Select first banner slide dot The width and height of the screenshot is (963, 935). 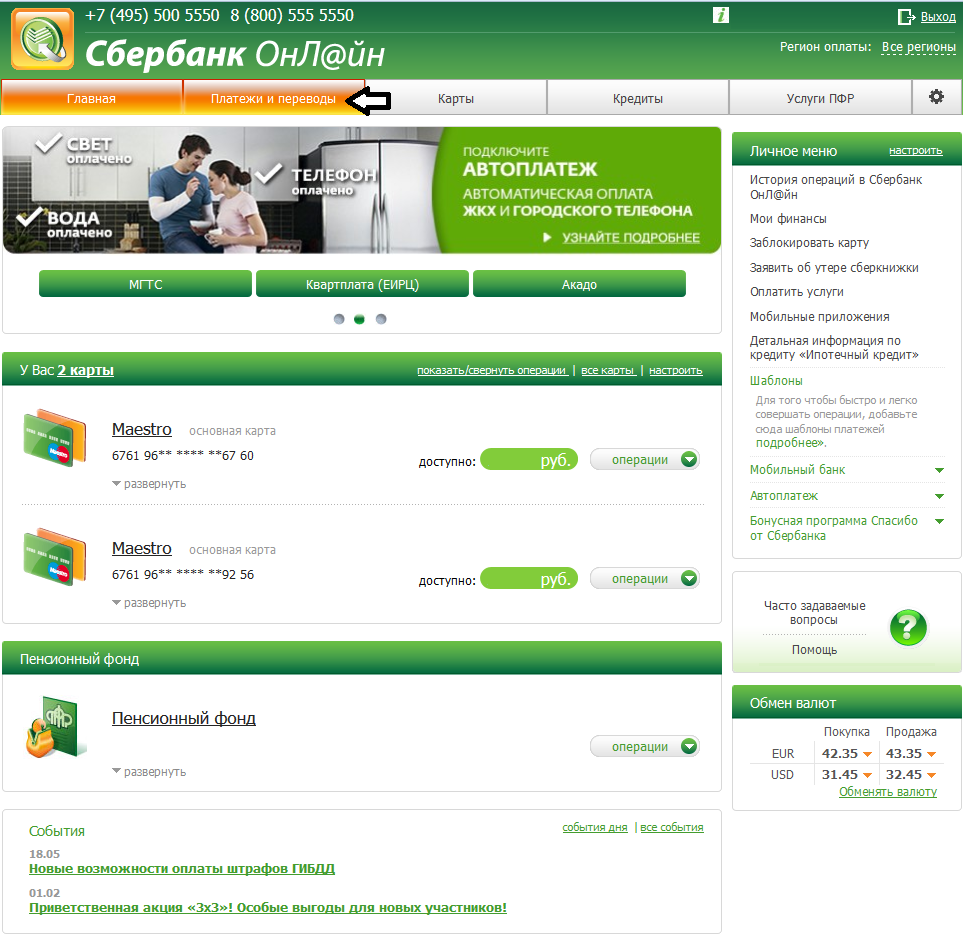(339, 319)
